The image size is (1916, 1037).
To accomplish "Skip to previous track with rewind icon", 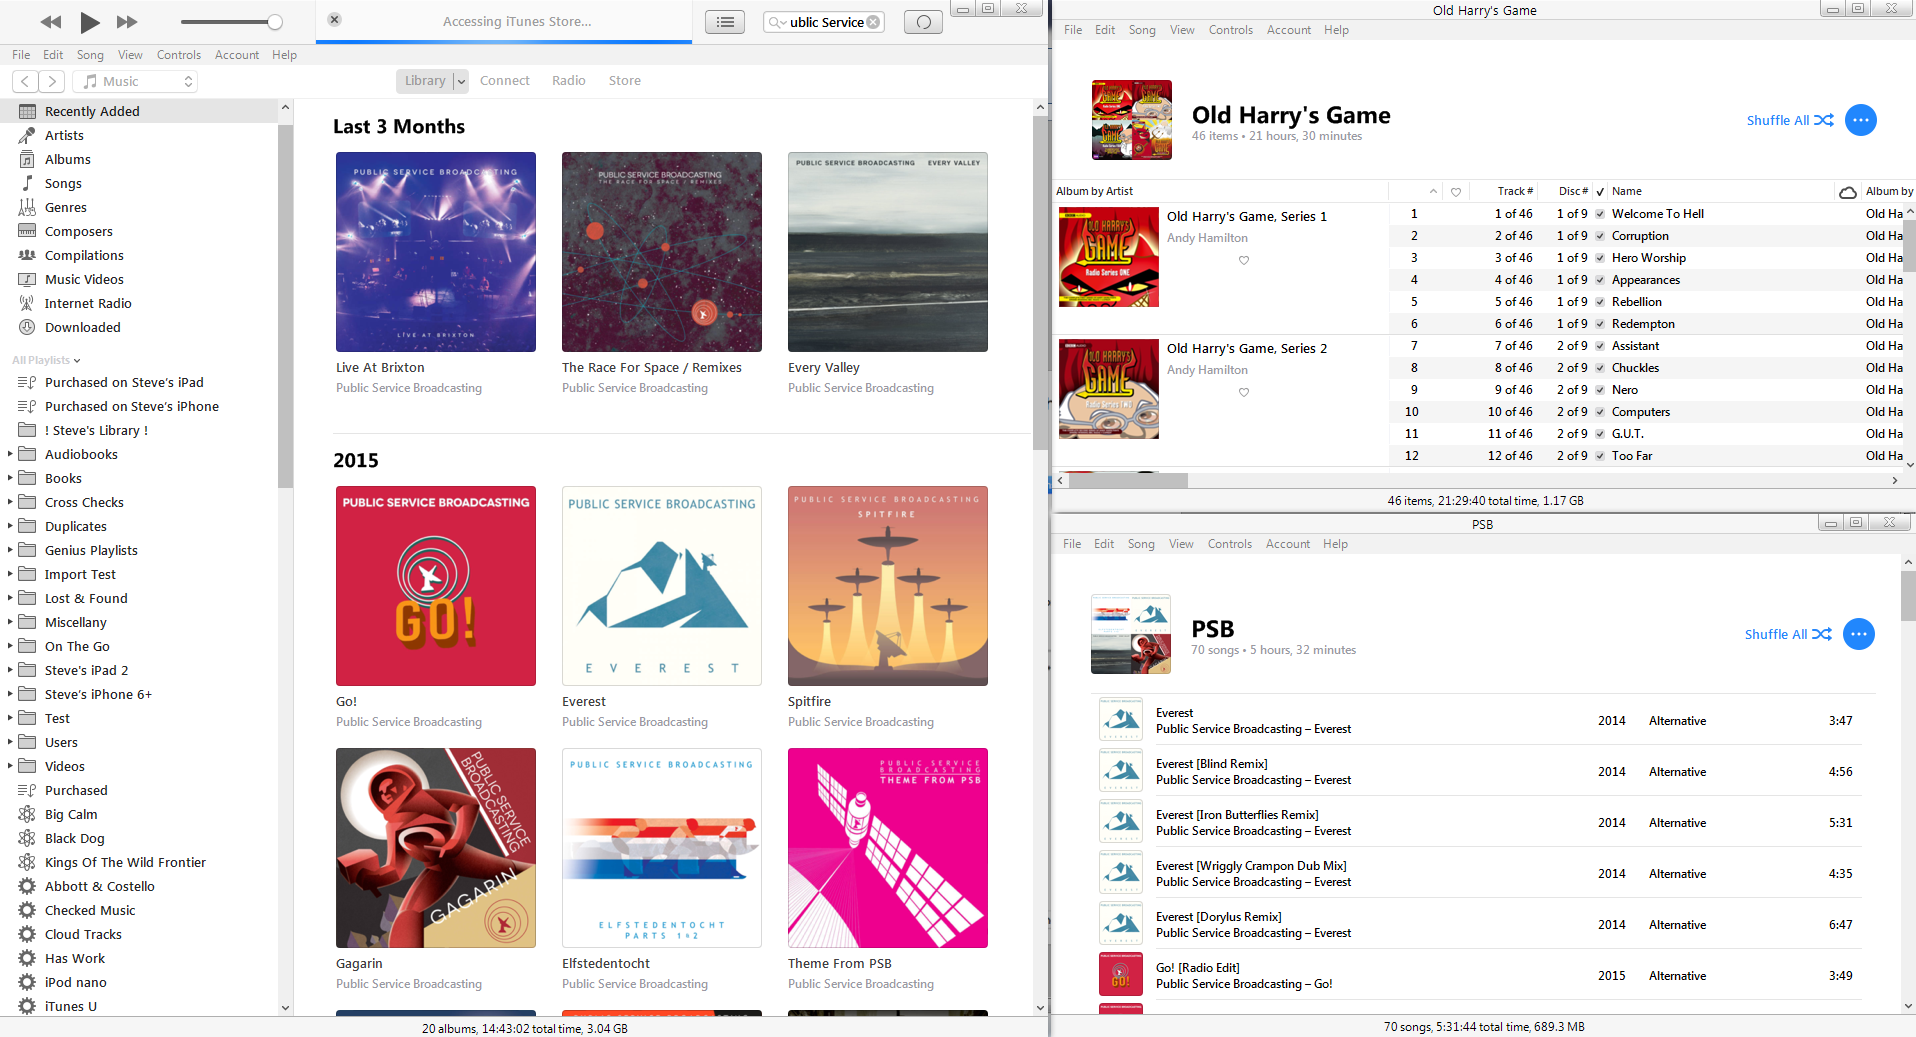I will pyautogui.click(x=51, y=22).
